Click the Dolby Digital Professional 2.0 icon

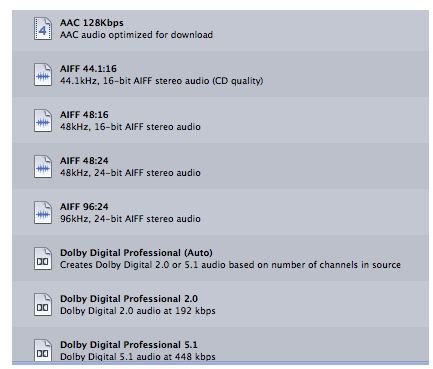(x=43, y=305)
